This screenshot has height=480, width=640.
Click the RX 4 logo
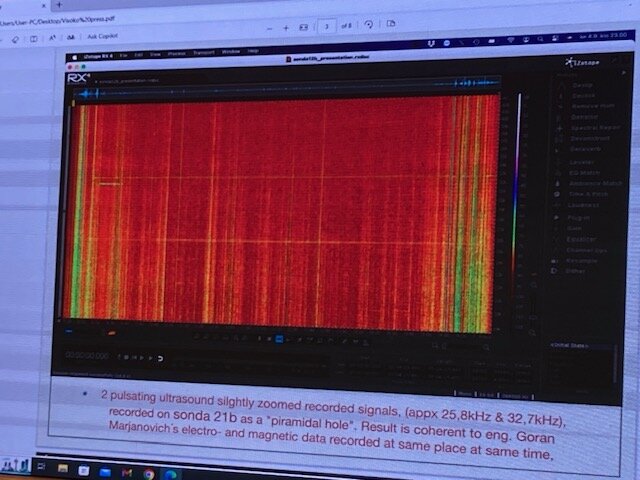tap(78, 78)
